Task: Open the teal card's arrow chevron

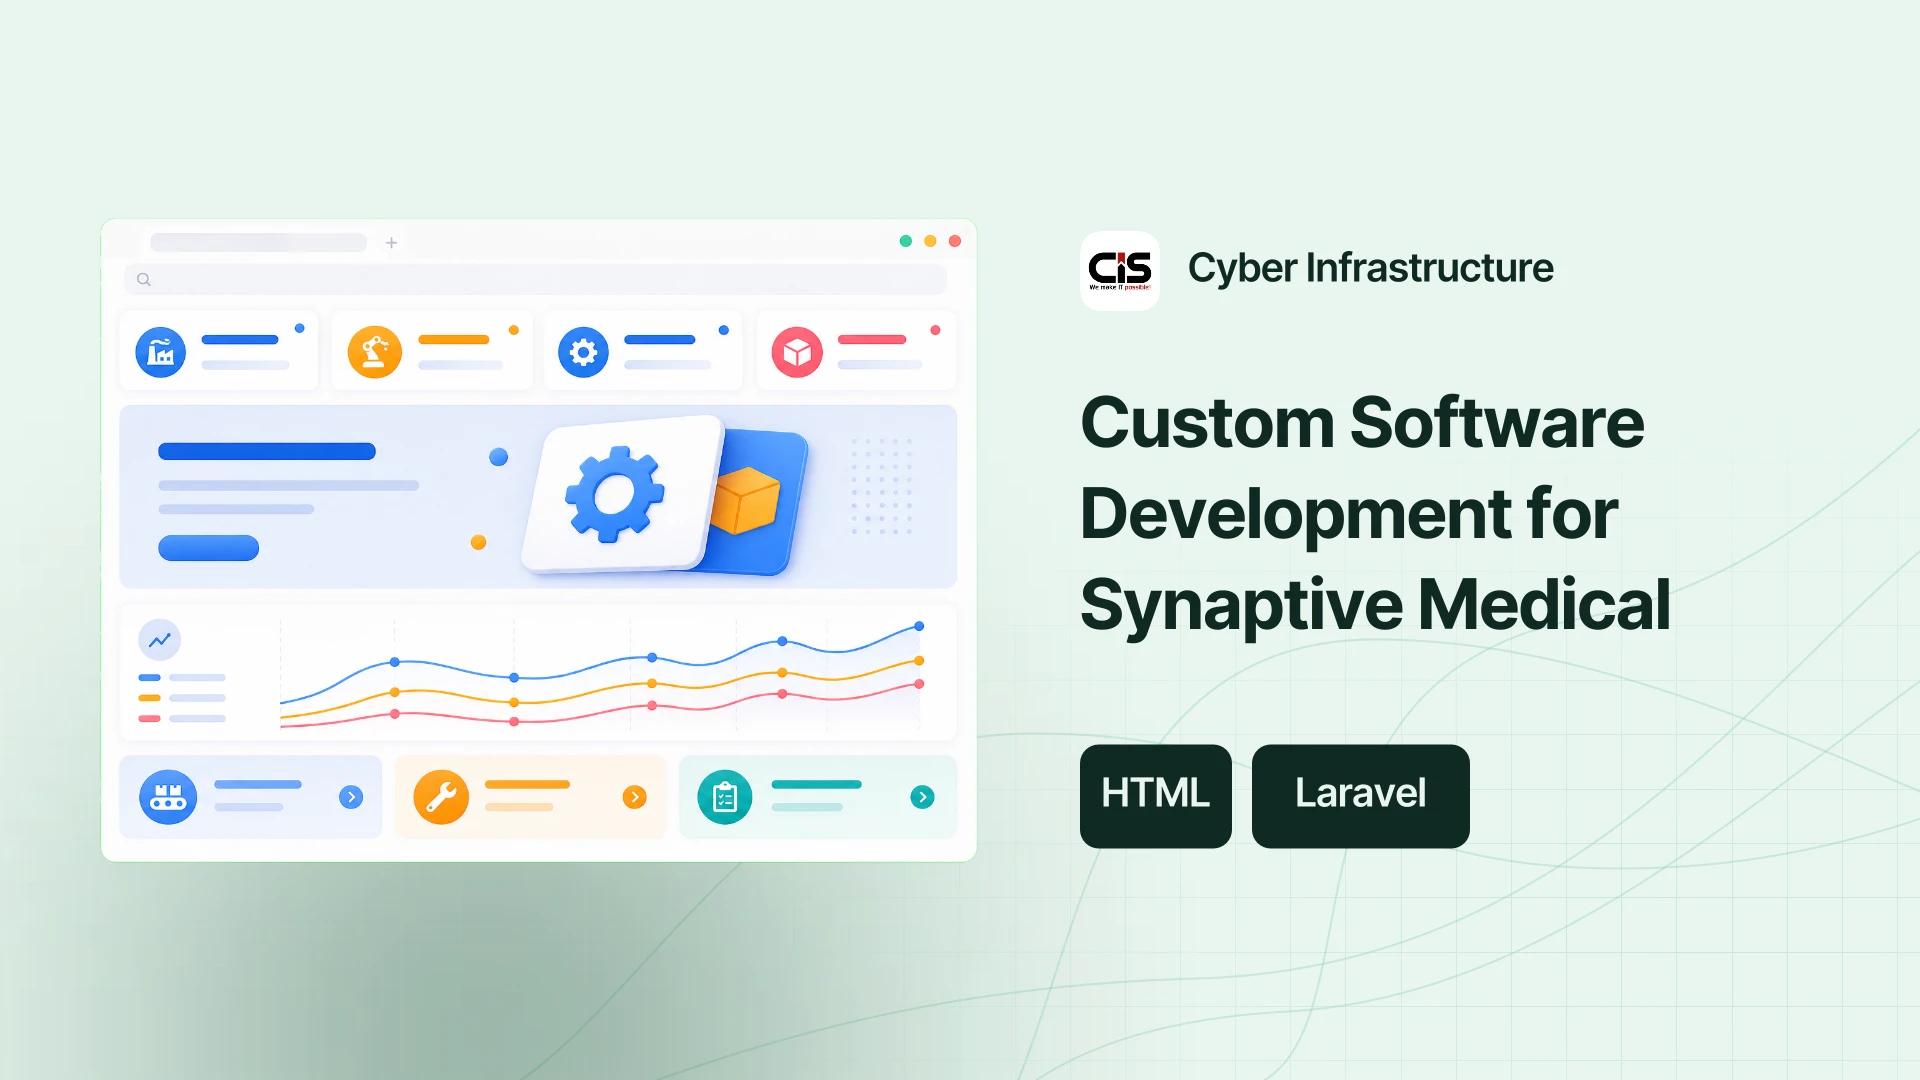Action: coord(923,797)
